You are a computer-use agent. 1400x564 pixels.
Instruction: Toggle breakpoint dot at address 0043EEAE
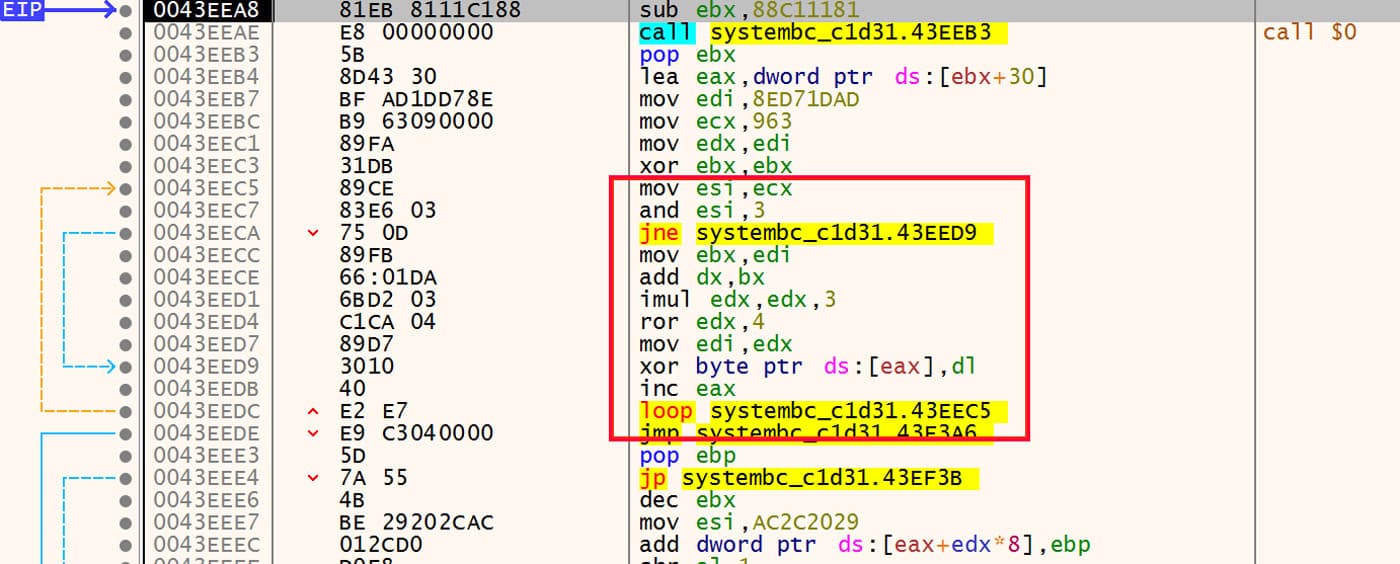tap(125, 33)
